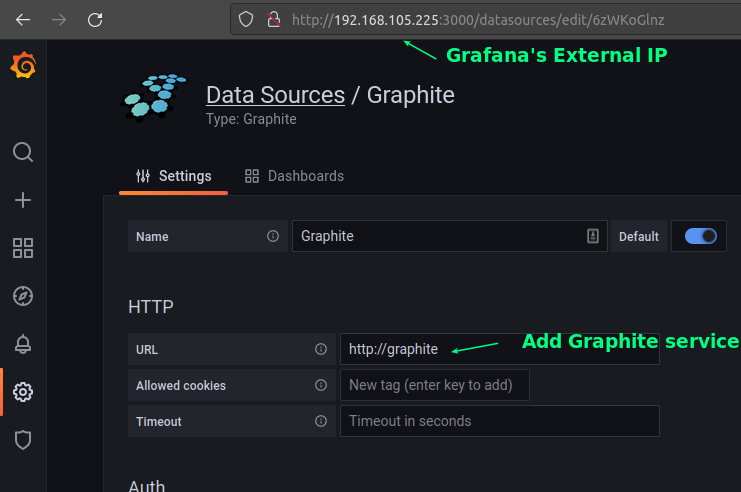Click the browser address bar URL
The width and height of the screenshot is (741, 492).
click(x=478, y=20)
